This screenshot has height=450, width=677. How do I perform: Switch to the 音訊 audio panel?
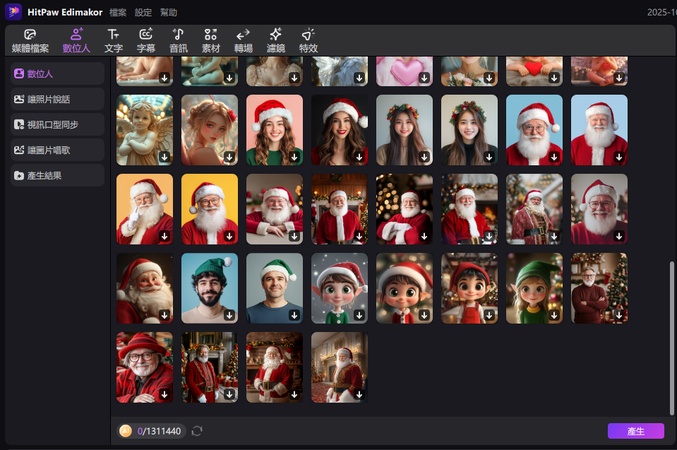178,40
